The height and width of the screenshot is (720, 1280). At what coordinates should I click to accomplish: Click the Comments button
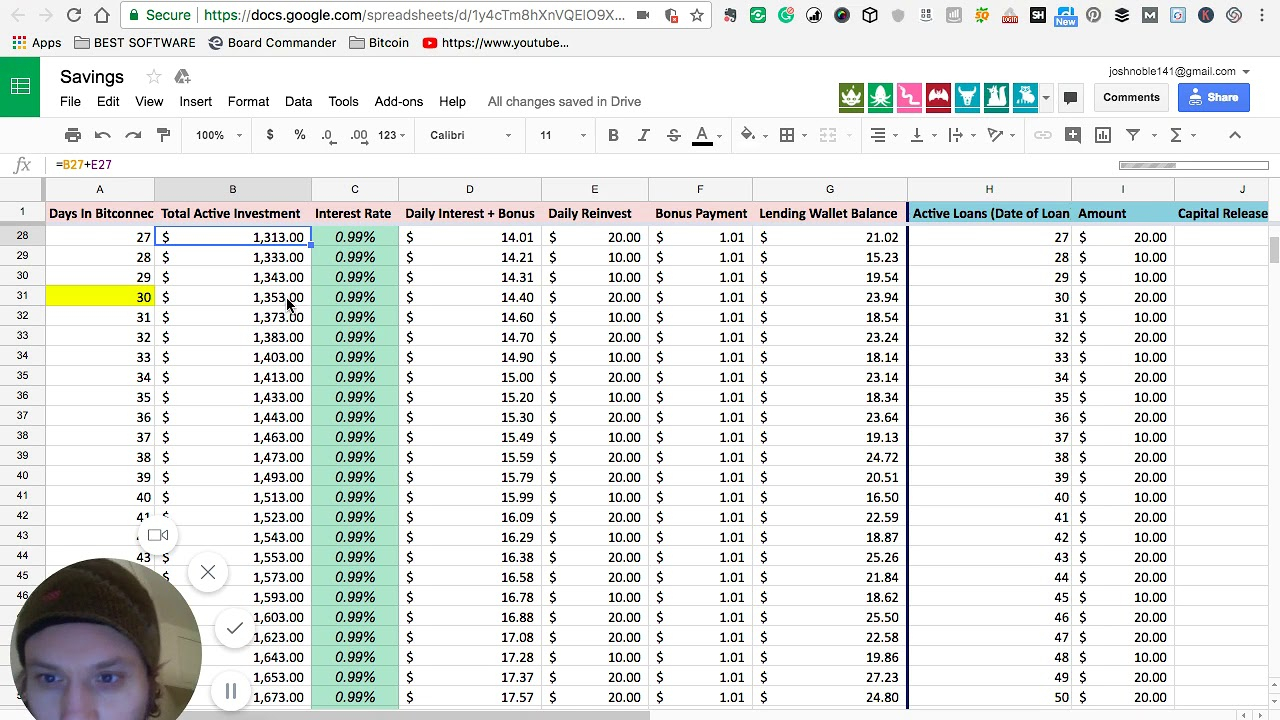pos(1131,97)
